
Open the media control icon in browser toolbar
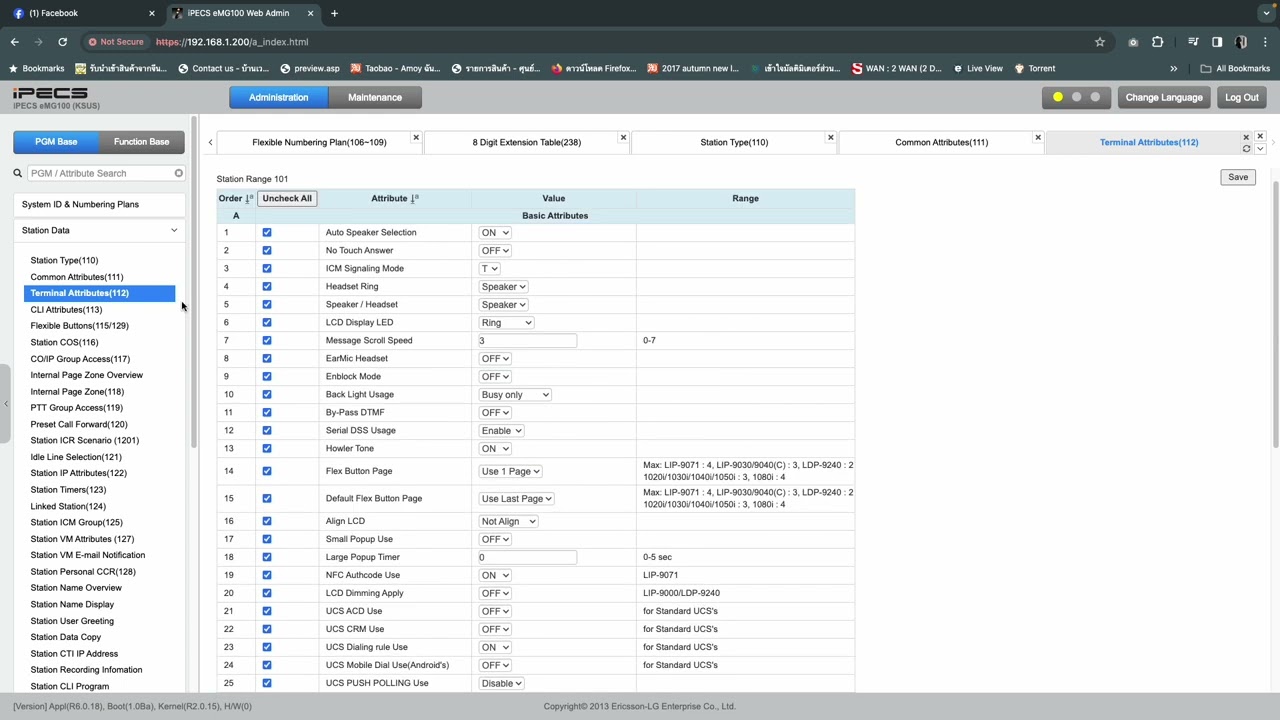coord(1193,42)
